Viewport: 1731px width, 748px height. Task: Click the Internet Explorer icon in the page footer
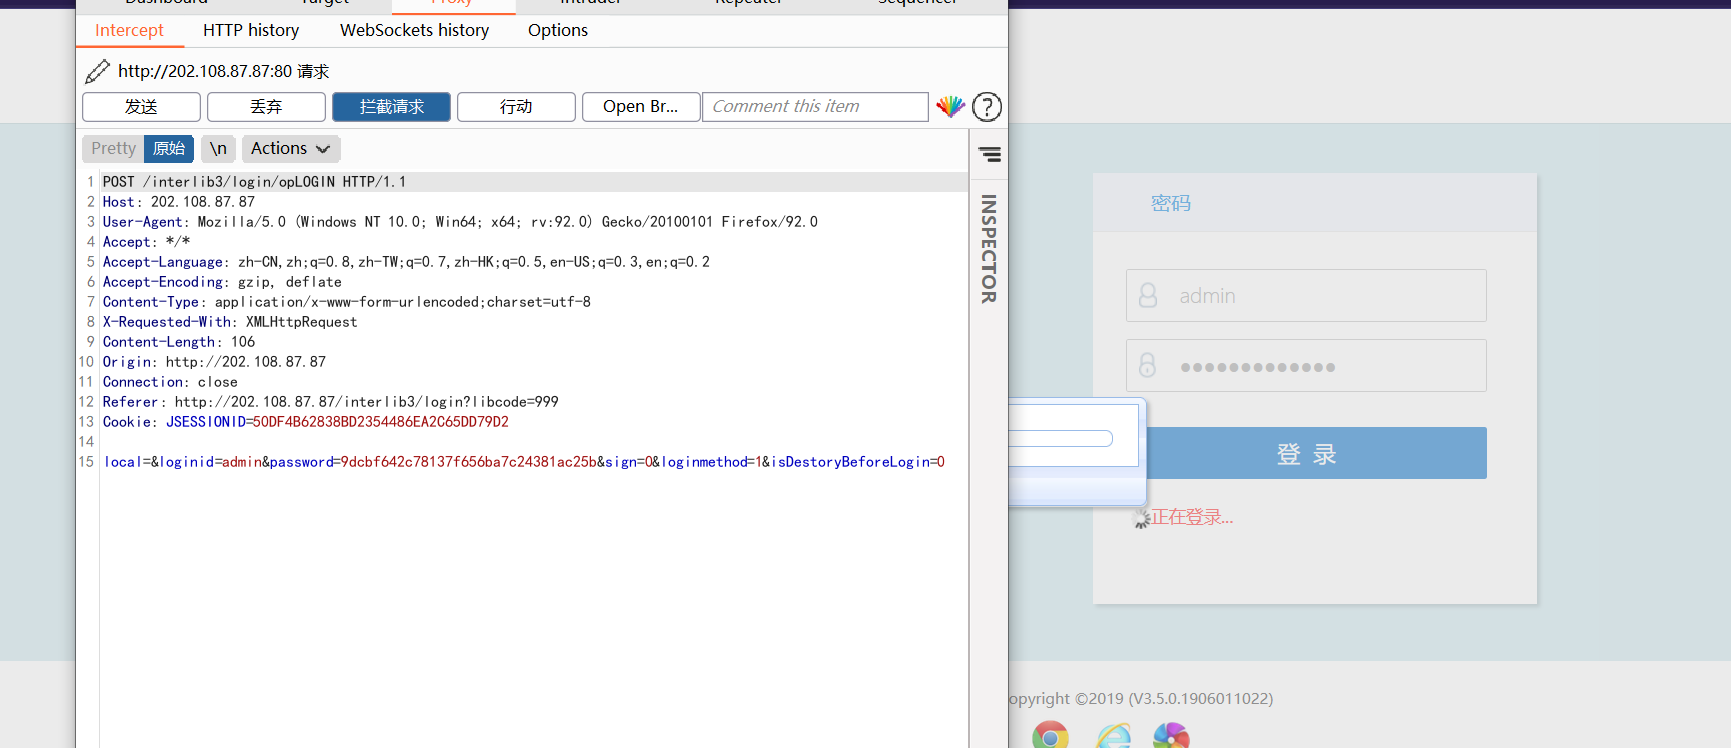1113,736
